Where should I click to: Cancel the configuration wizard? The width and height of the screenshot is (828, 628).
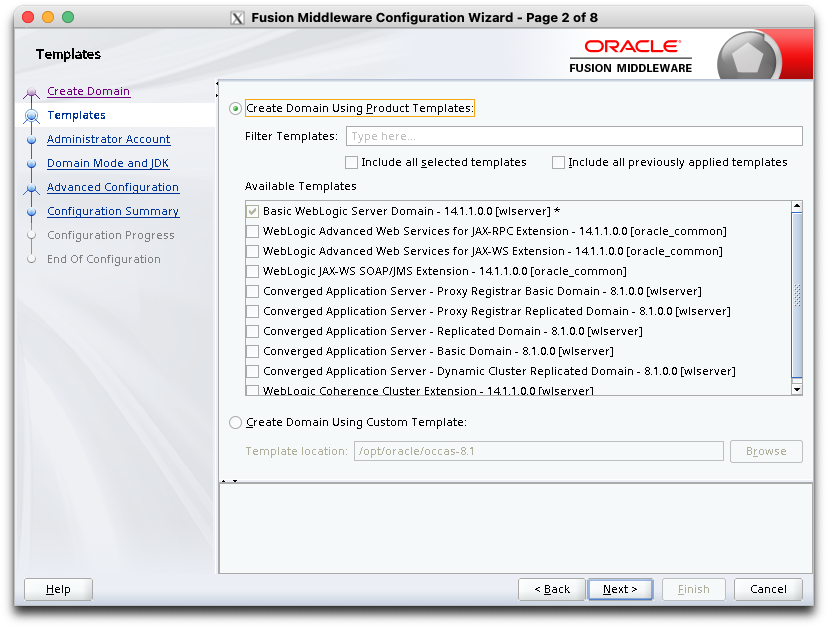tap(768, 589)
